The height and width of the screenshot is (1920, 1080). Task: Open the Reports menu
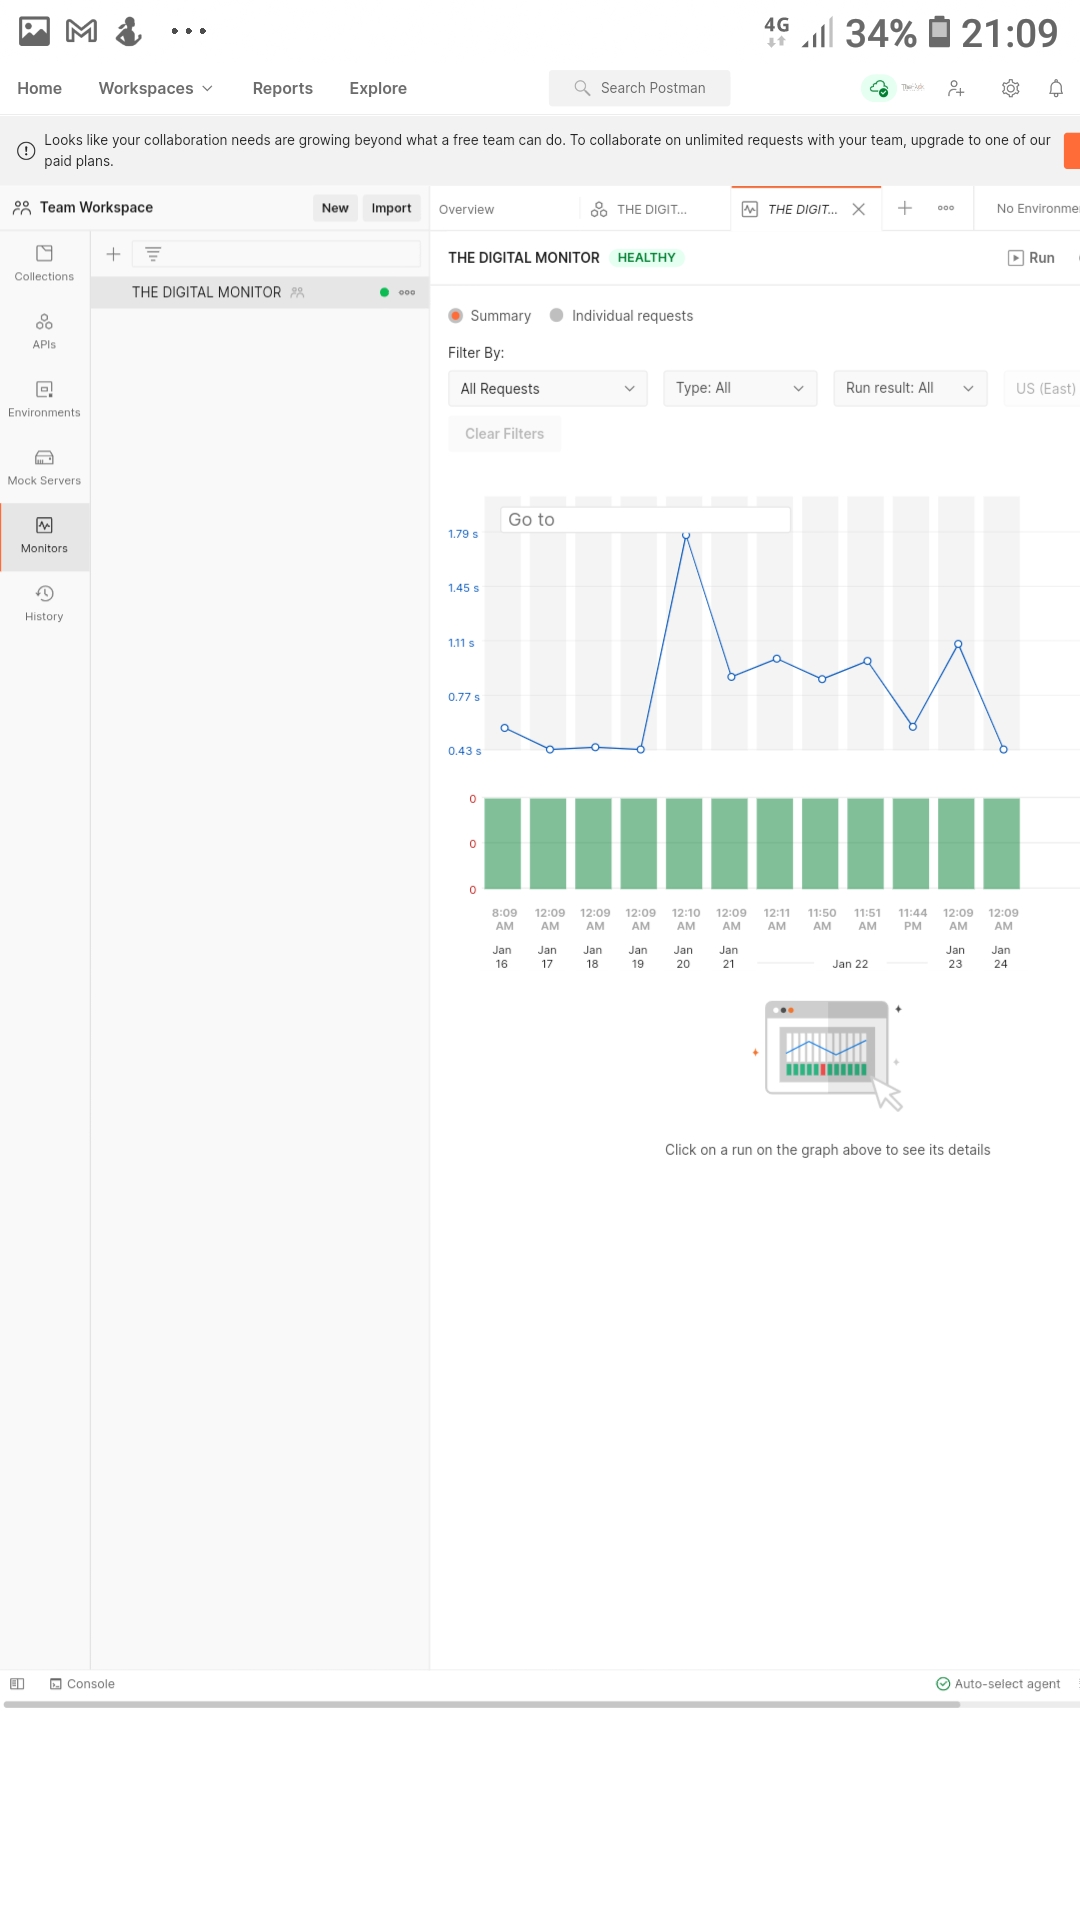tap(283, 88)
